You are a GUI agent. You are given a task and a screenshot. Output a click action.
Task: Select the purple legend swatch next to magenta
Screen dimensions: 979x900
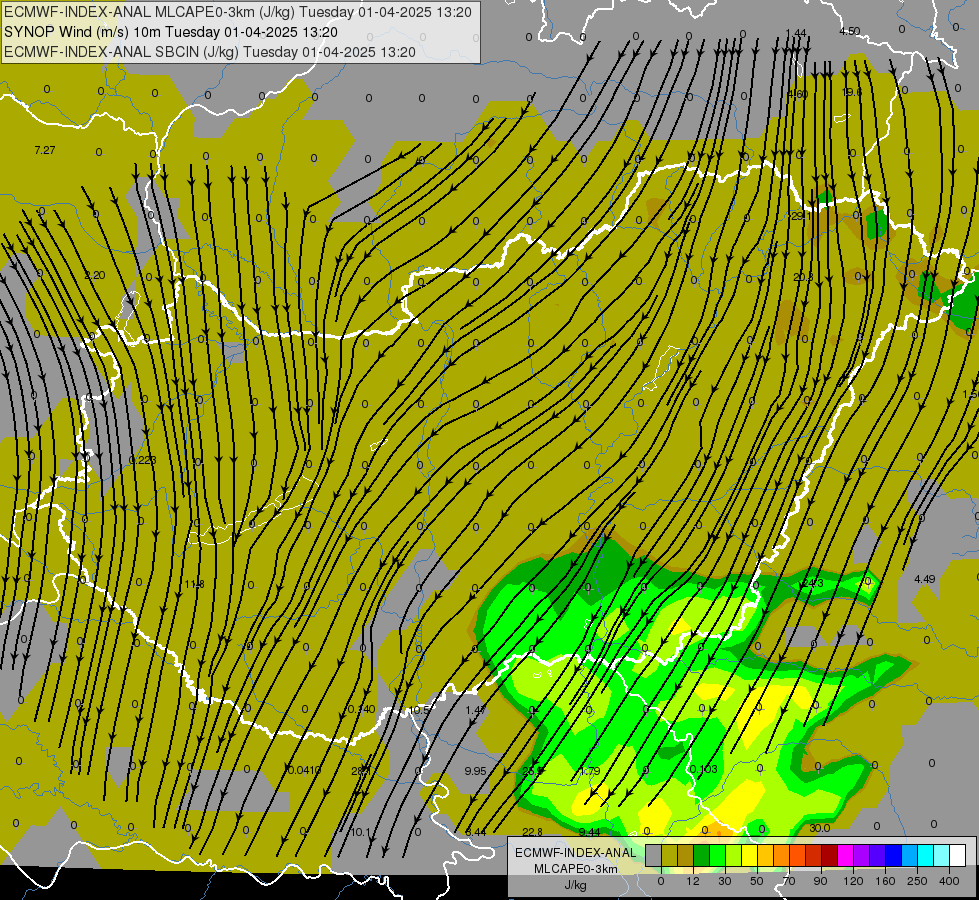[x=862, y=856]
